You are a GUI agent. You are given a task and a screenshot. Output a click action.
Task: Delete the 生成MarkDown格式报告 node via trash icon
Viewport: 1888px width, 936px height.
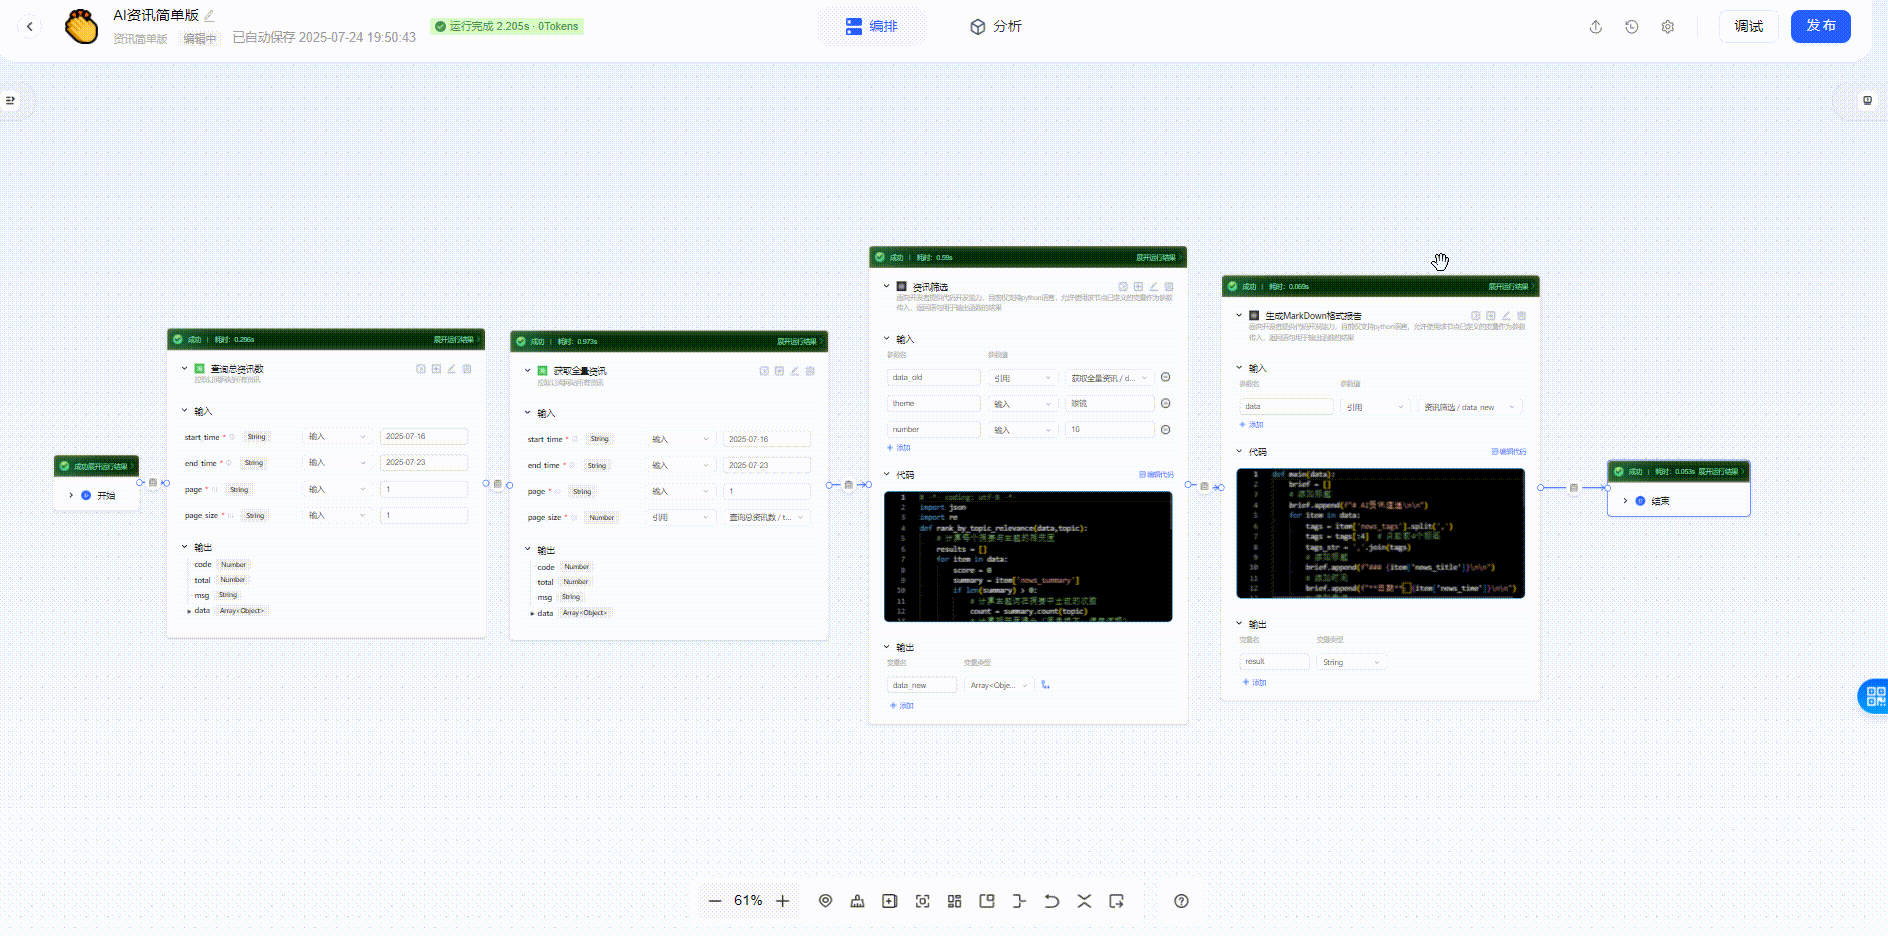coord(1521,316)
